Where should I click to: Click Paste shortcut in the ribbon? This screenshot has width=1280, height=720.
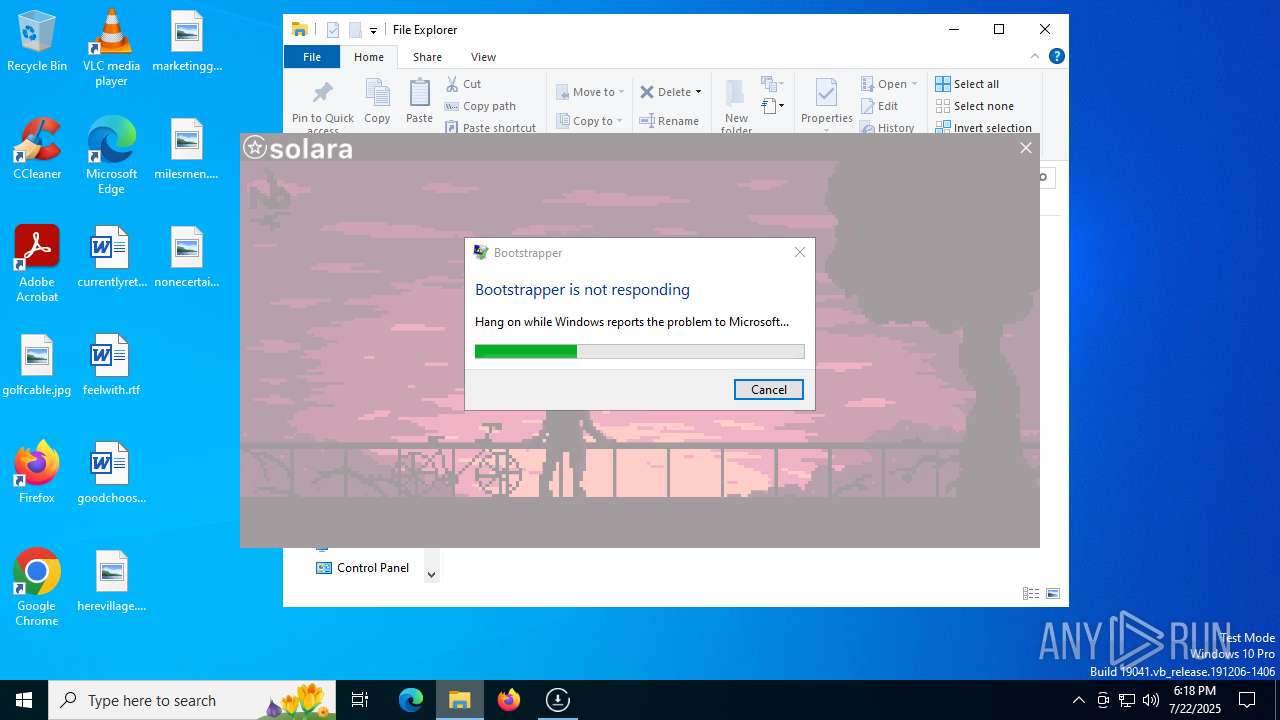coord(490,128)
